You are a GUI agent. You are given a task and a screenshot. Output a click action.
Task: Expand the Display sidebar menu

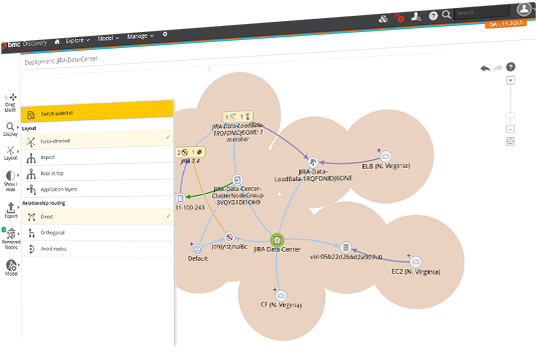coord(11,130)
